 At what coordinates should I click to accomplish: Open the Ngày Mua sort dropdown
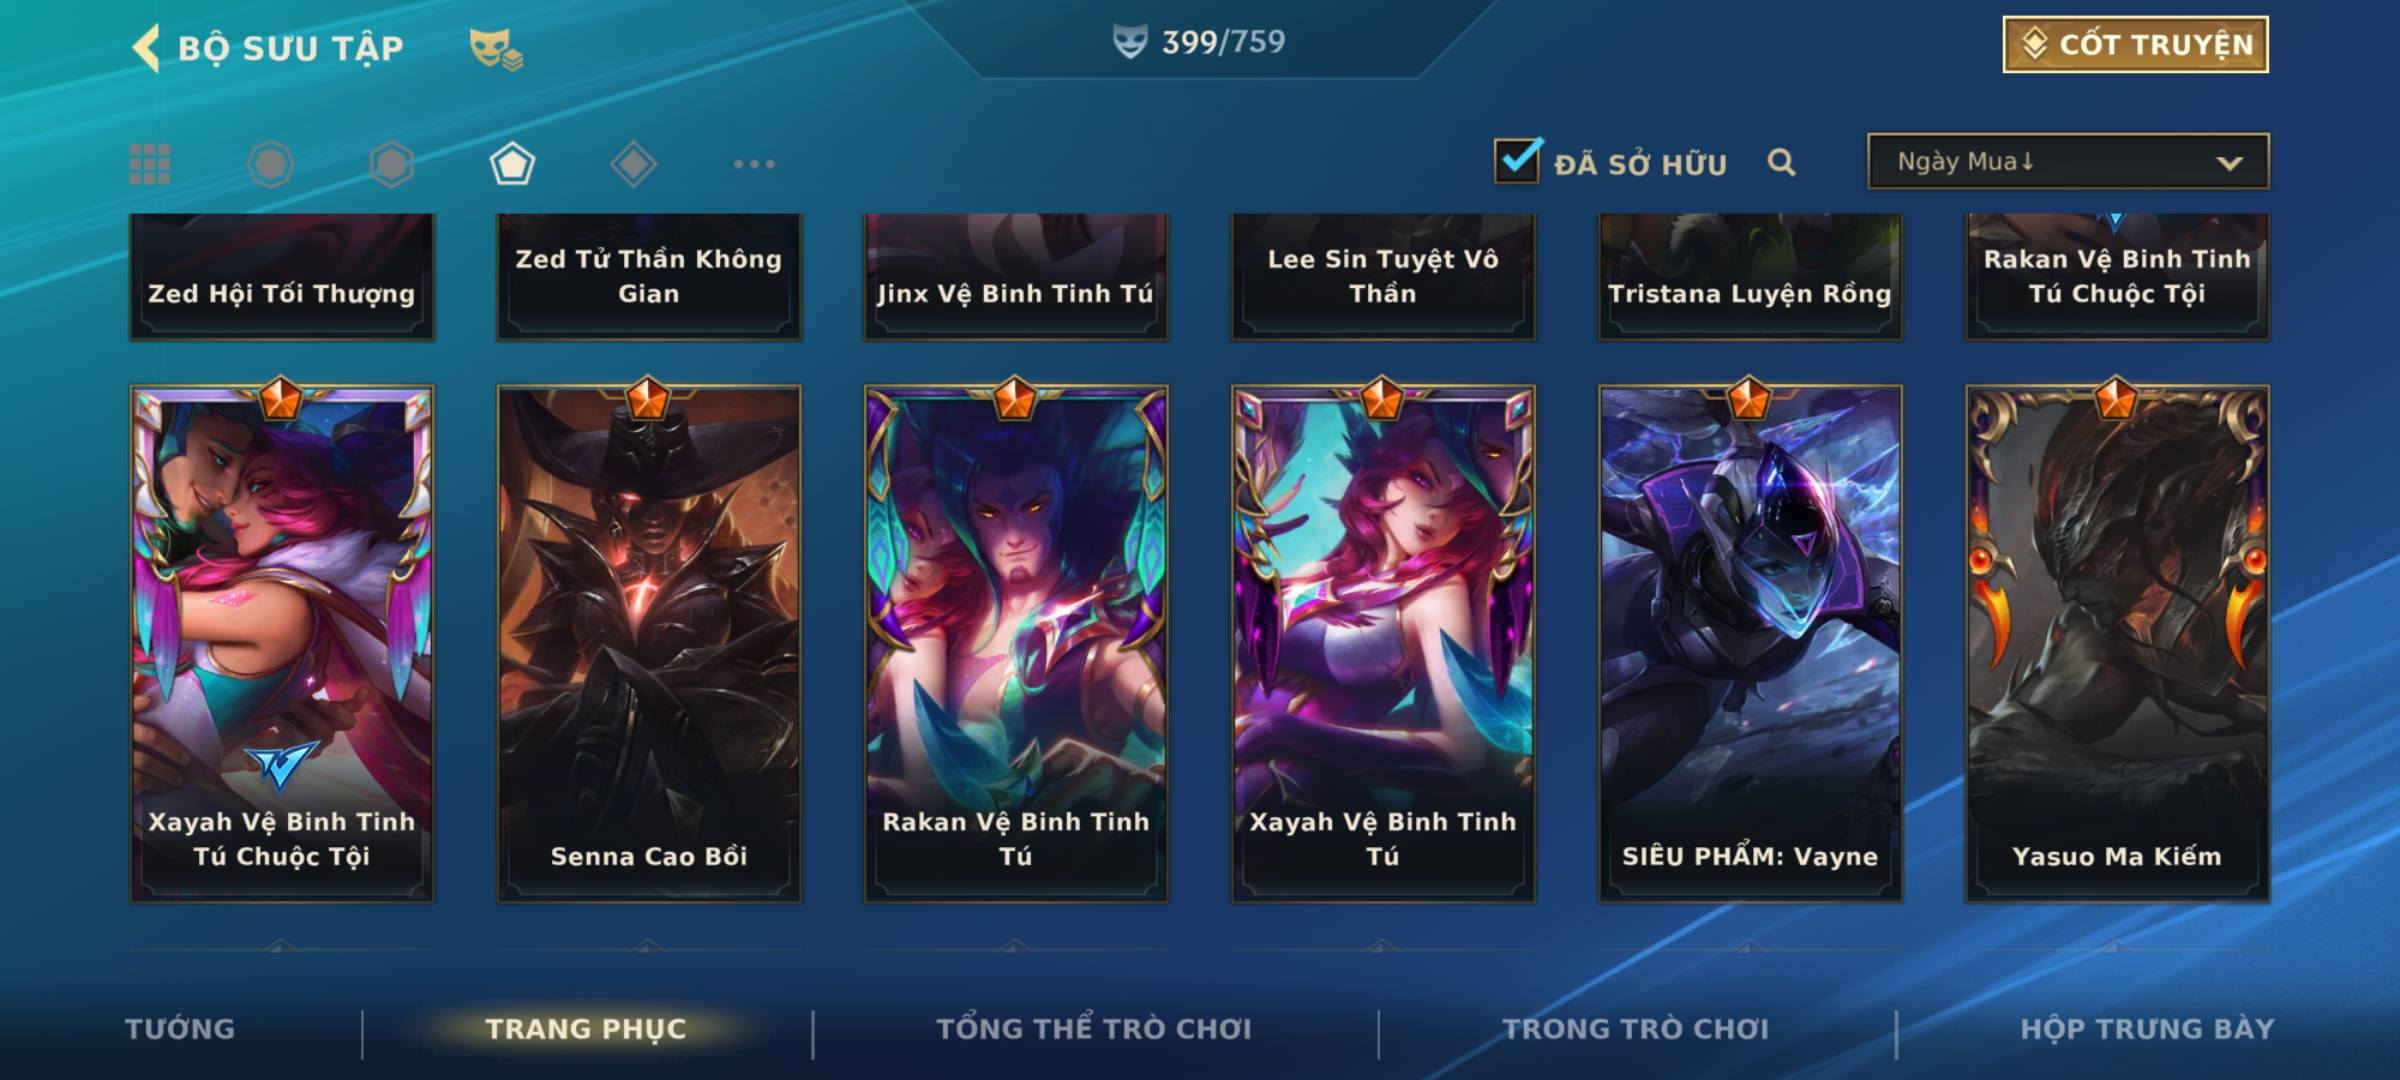(2068, 161)
